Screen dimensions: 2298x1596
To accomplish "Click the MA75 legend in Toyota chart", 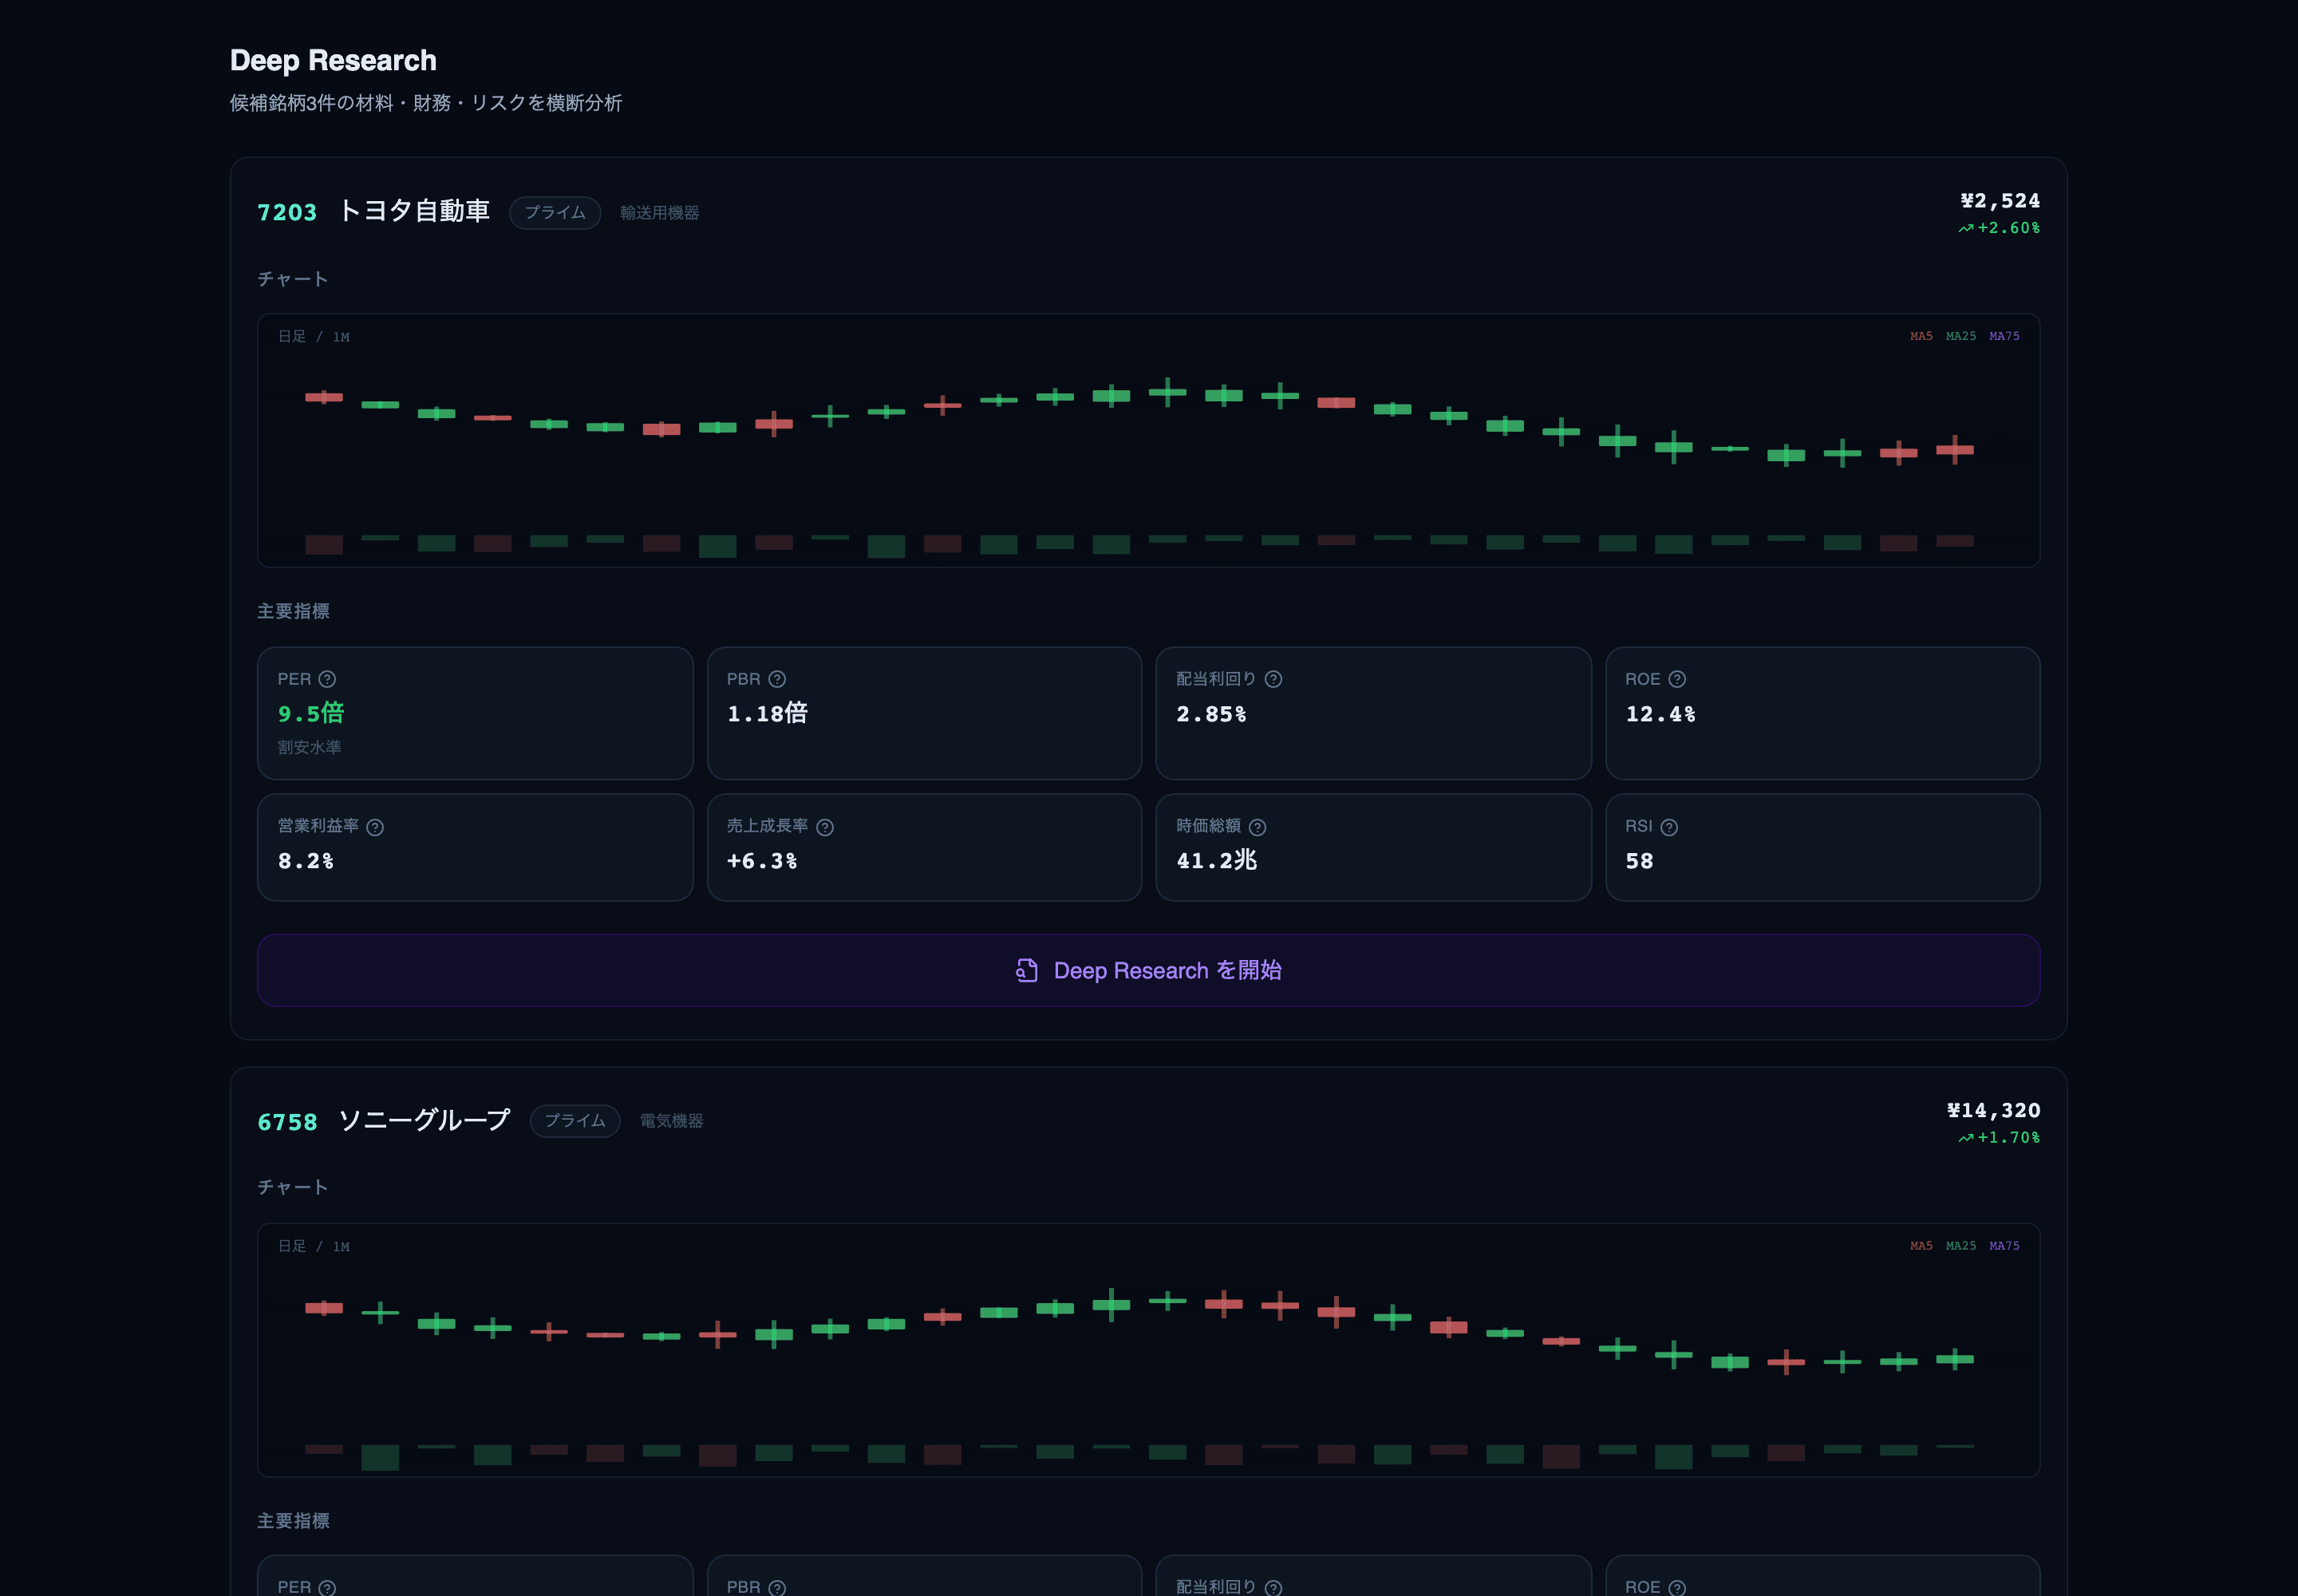I will (2004, 336).
